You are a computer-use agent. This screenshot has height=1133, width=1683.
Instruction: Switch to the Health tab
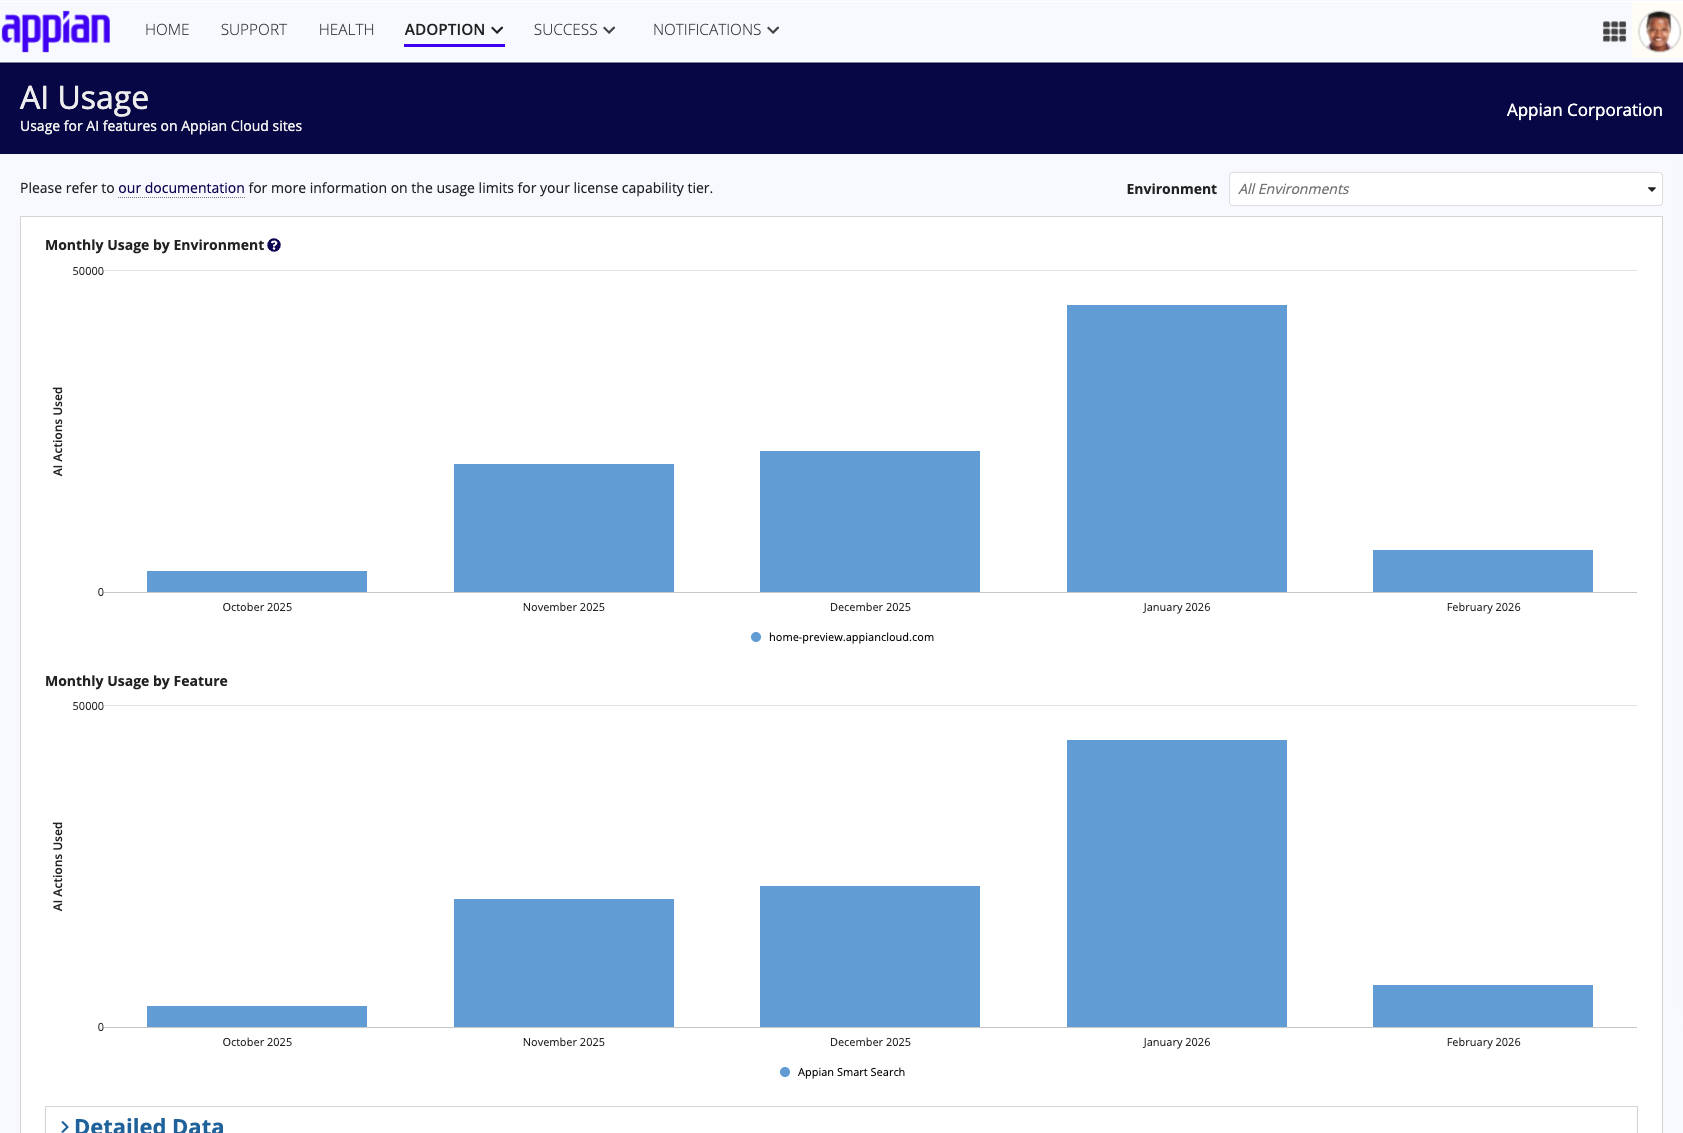click(x=346, y=30)
